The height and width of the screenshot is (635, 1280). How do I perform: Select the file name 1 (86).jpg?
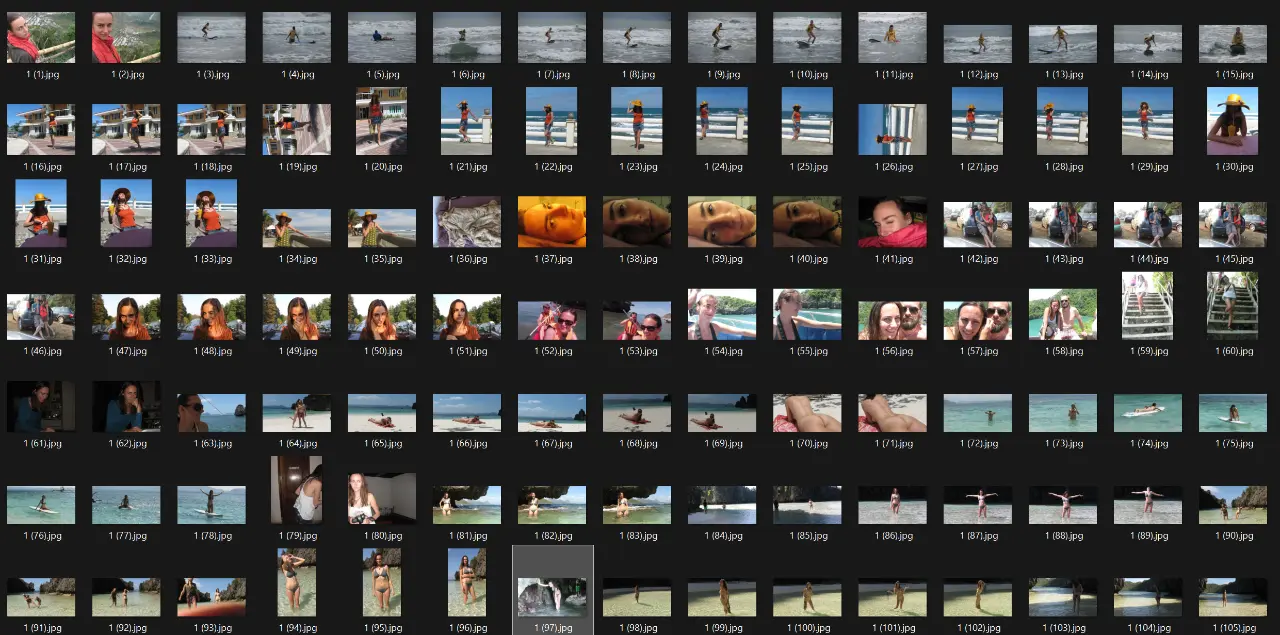coord(892,535)
